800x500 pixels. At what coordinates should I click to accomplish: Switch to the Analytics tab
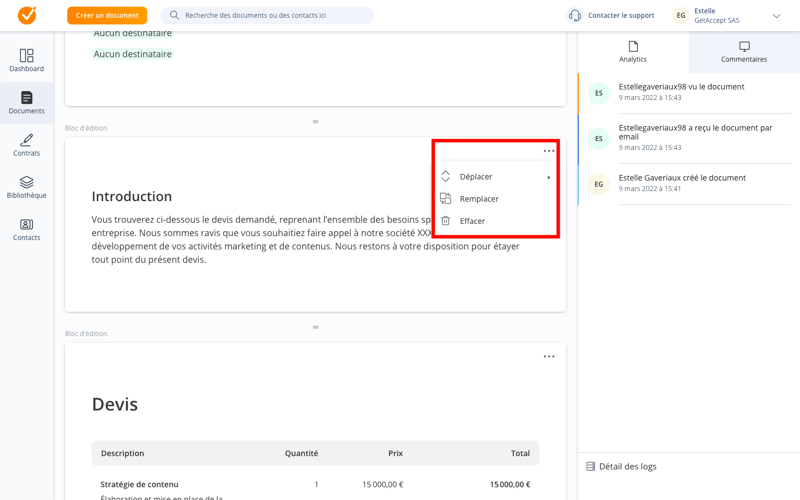coord(633,52)
